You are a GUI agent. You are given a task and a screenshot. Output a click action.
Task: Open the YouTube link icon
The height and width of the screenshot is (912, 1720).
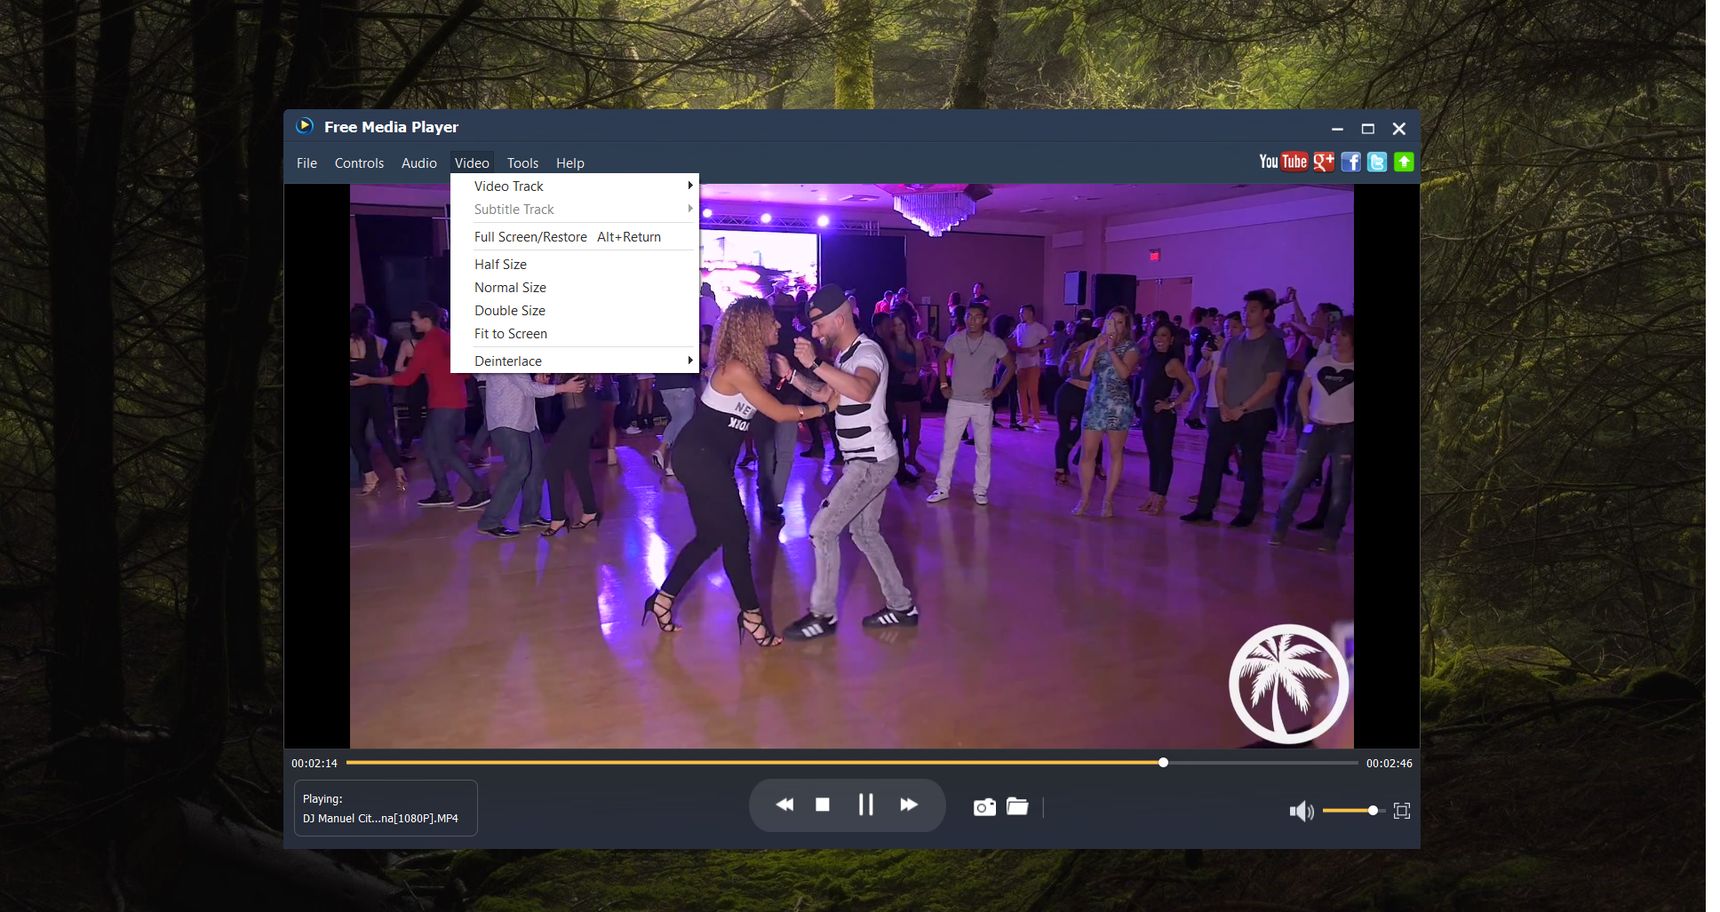[1283, 162]
